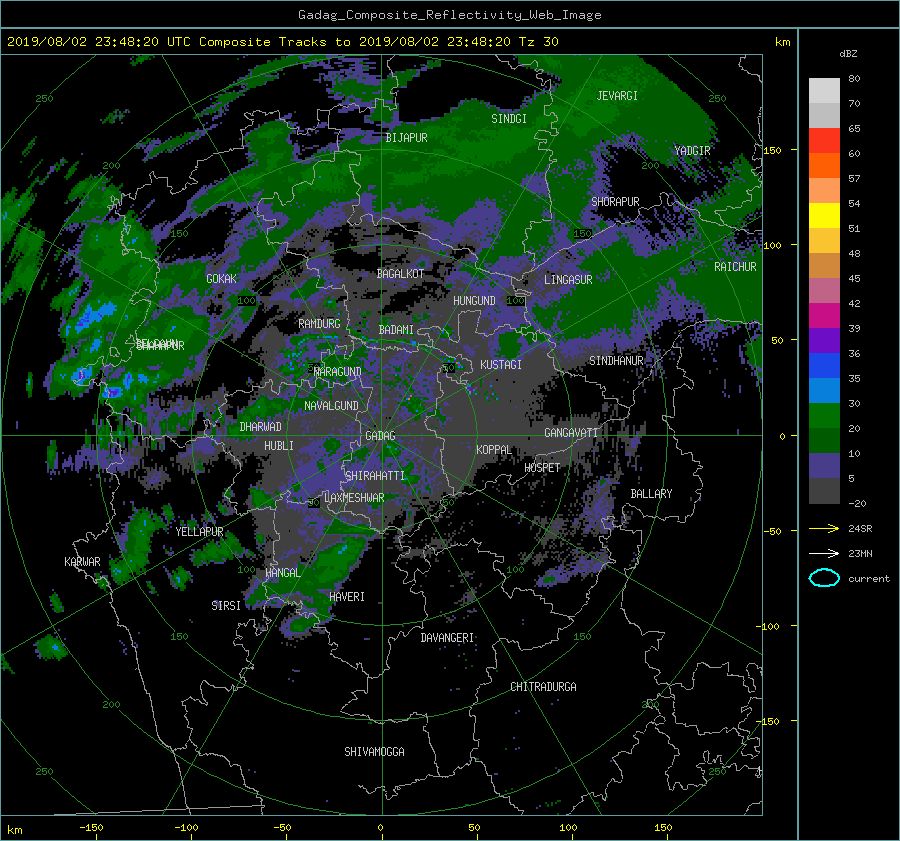Click the dBZ scale heading
Image resolution: width=900 pixels, height=841 pixels.
pos(848,53)
